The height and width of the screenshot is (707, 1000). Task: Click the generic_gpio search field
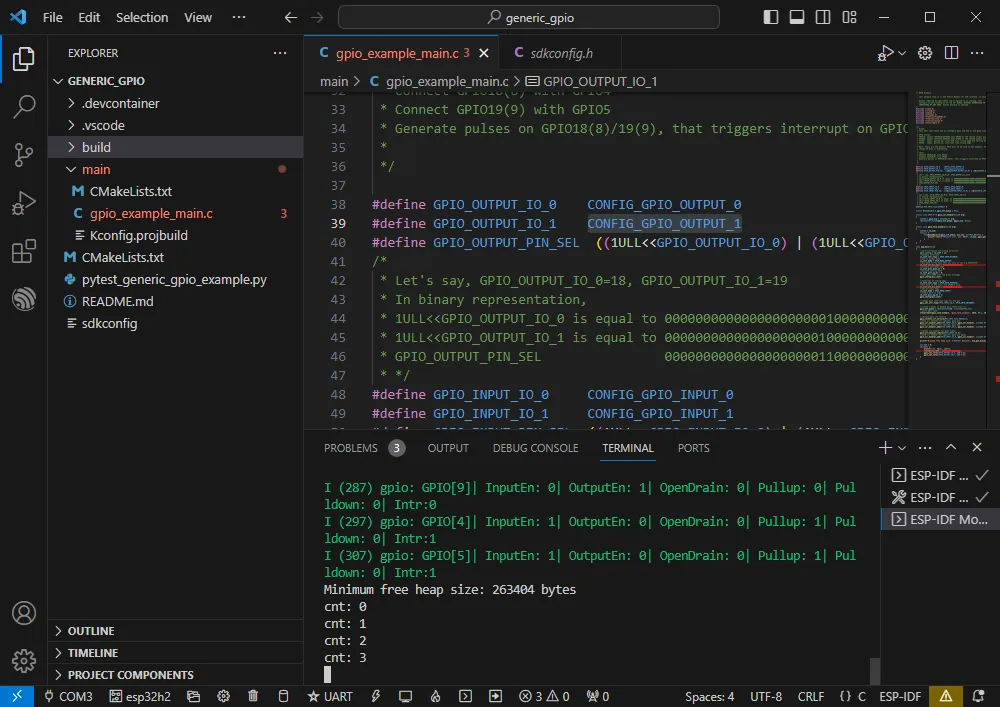(x=529, y=17)
